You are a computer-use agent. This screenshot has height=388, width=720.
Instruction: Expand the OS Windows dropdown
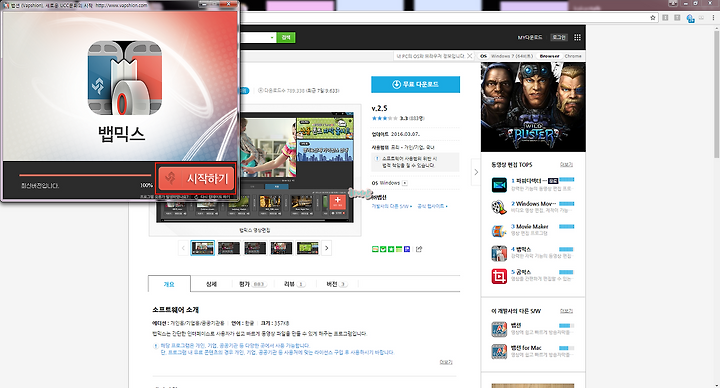[405, 183]
